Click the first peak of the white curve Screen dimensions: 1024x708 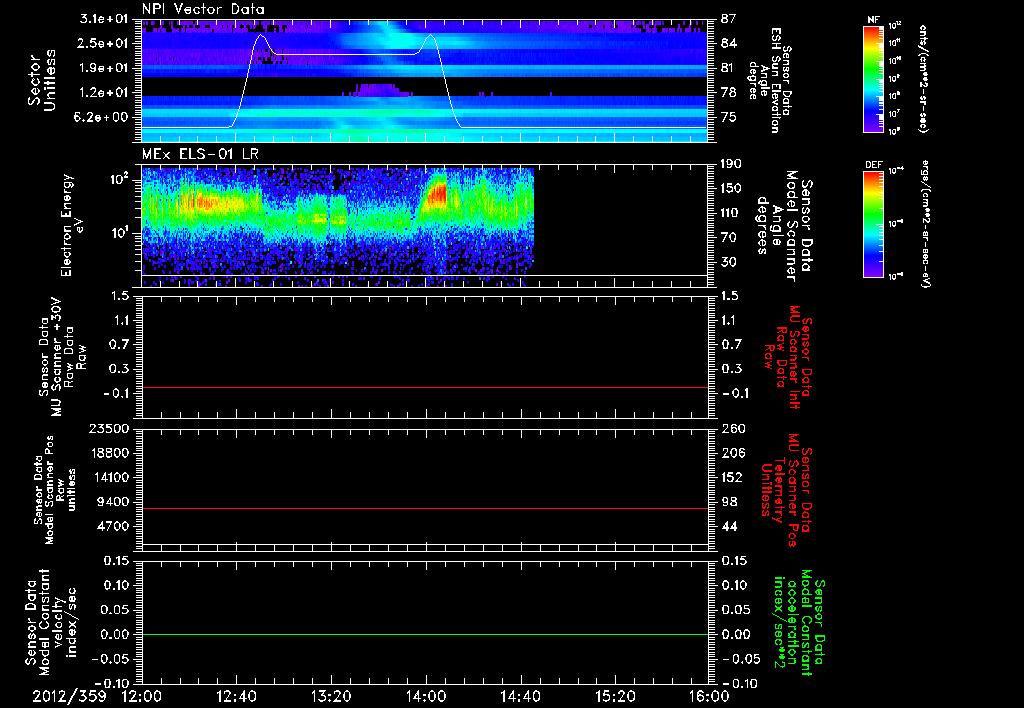click(x=262, y=35)
